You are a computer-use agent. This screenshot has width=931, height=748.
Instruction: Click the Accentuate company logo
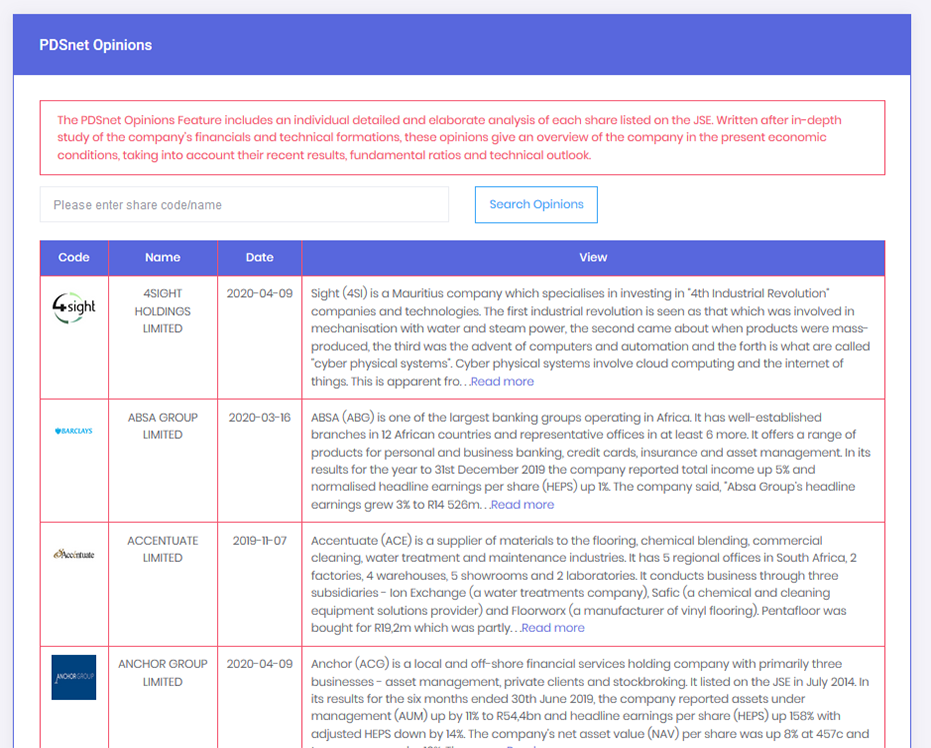tap(74, 554)
